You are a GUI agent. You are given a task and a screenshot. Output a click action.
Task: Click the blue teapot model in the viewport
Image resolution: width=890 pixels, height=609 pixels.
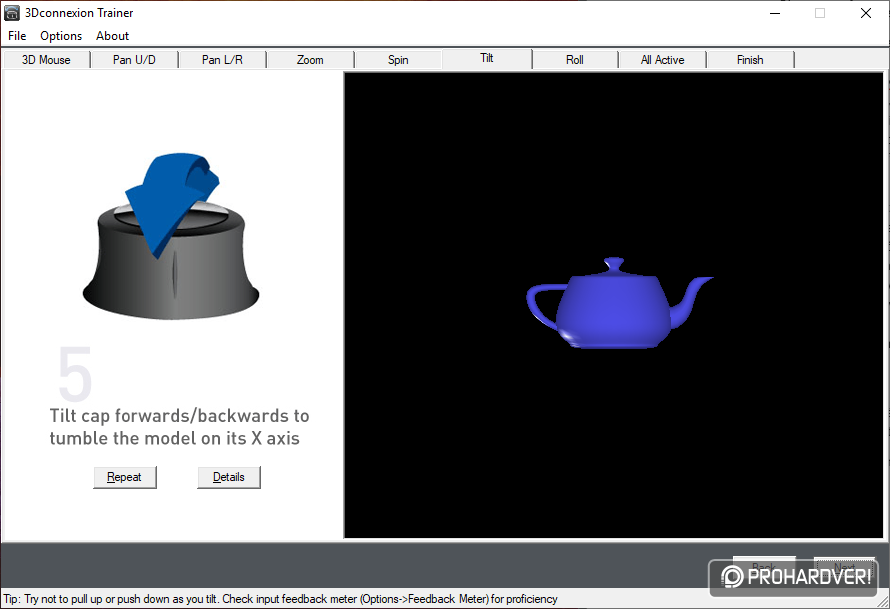tap(619, 304)
